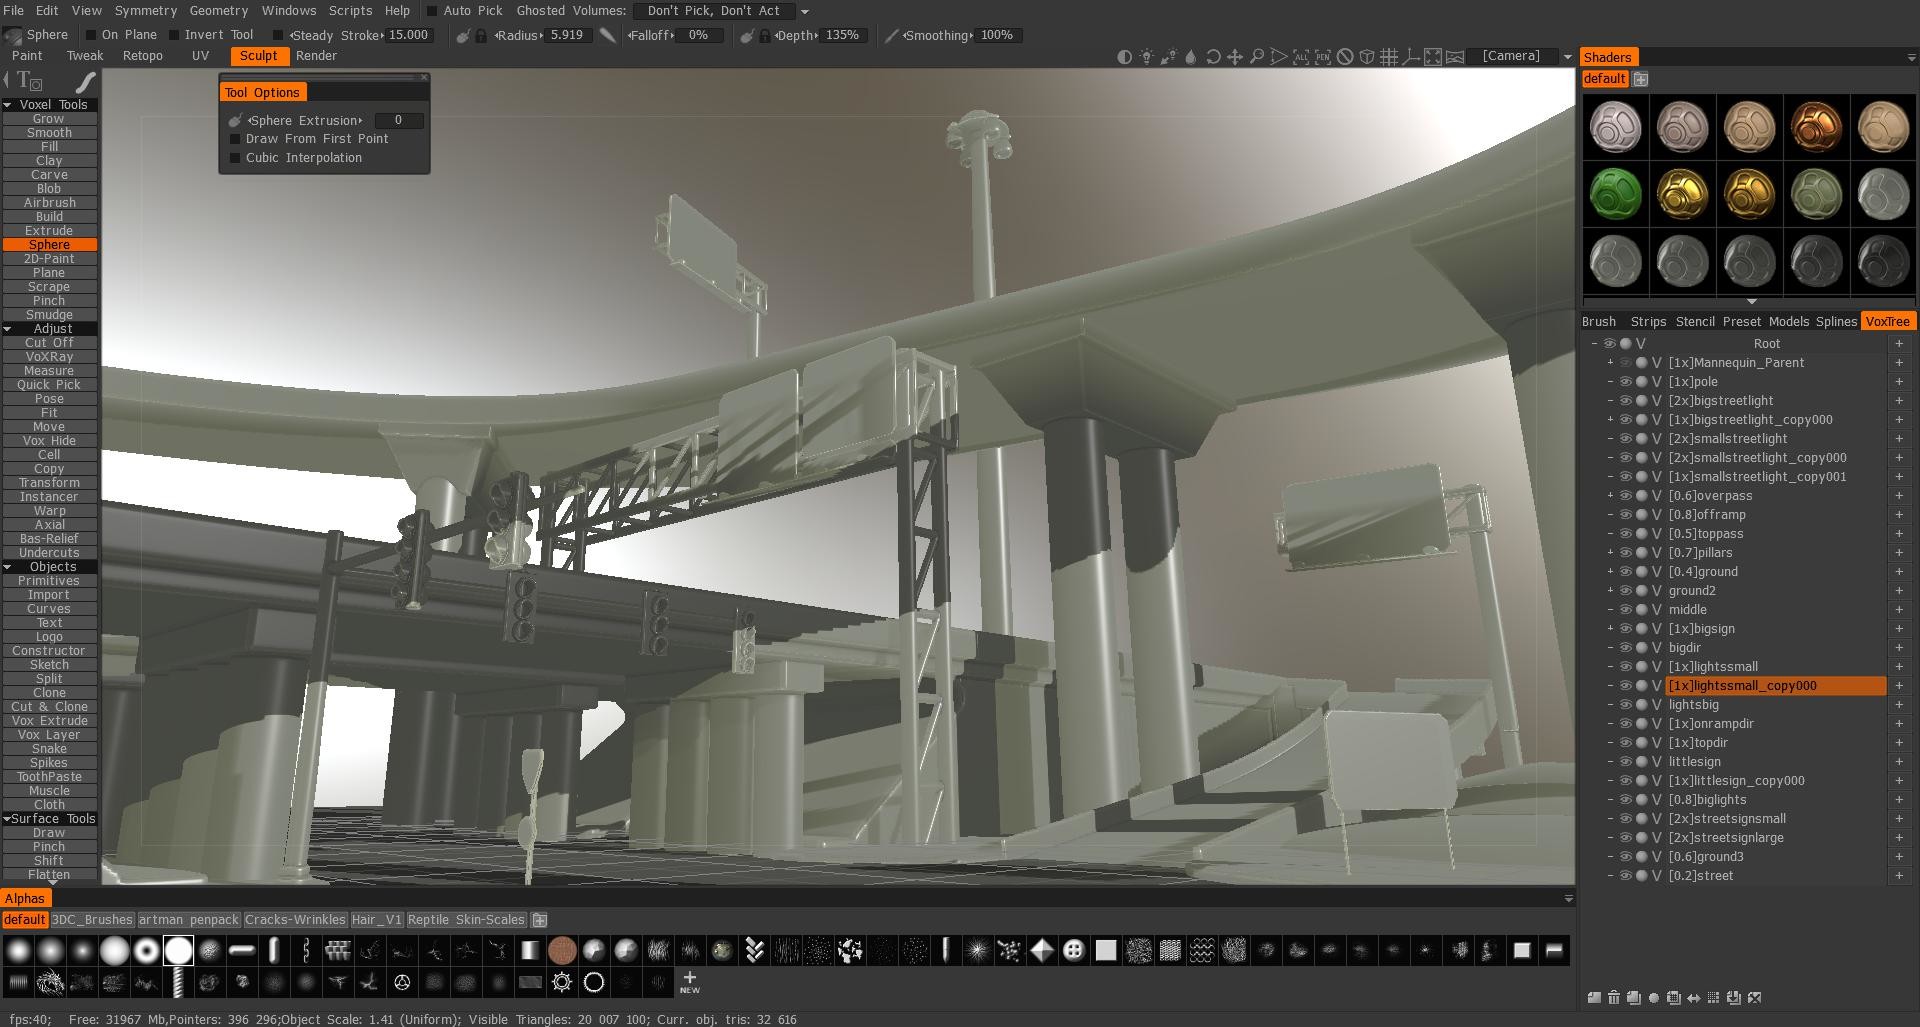Click the merge down arrow icon

click(1734, 998)
